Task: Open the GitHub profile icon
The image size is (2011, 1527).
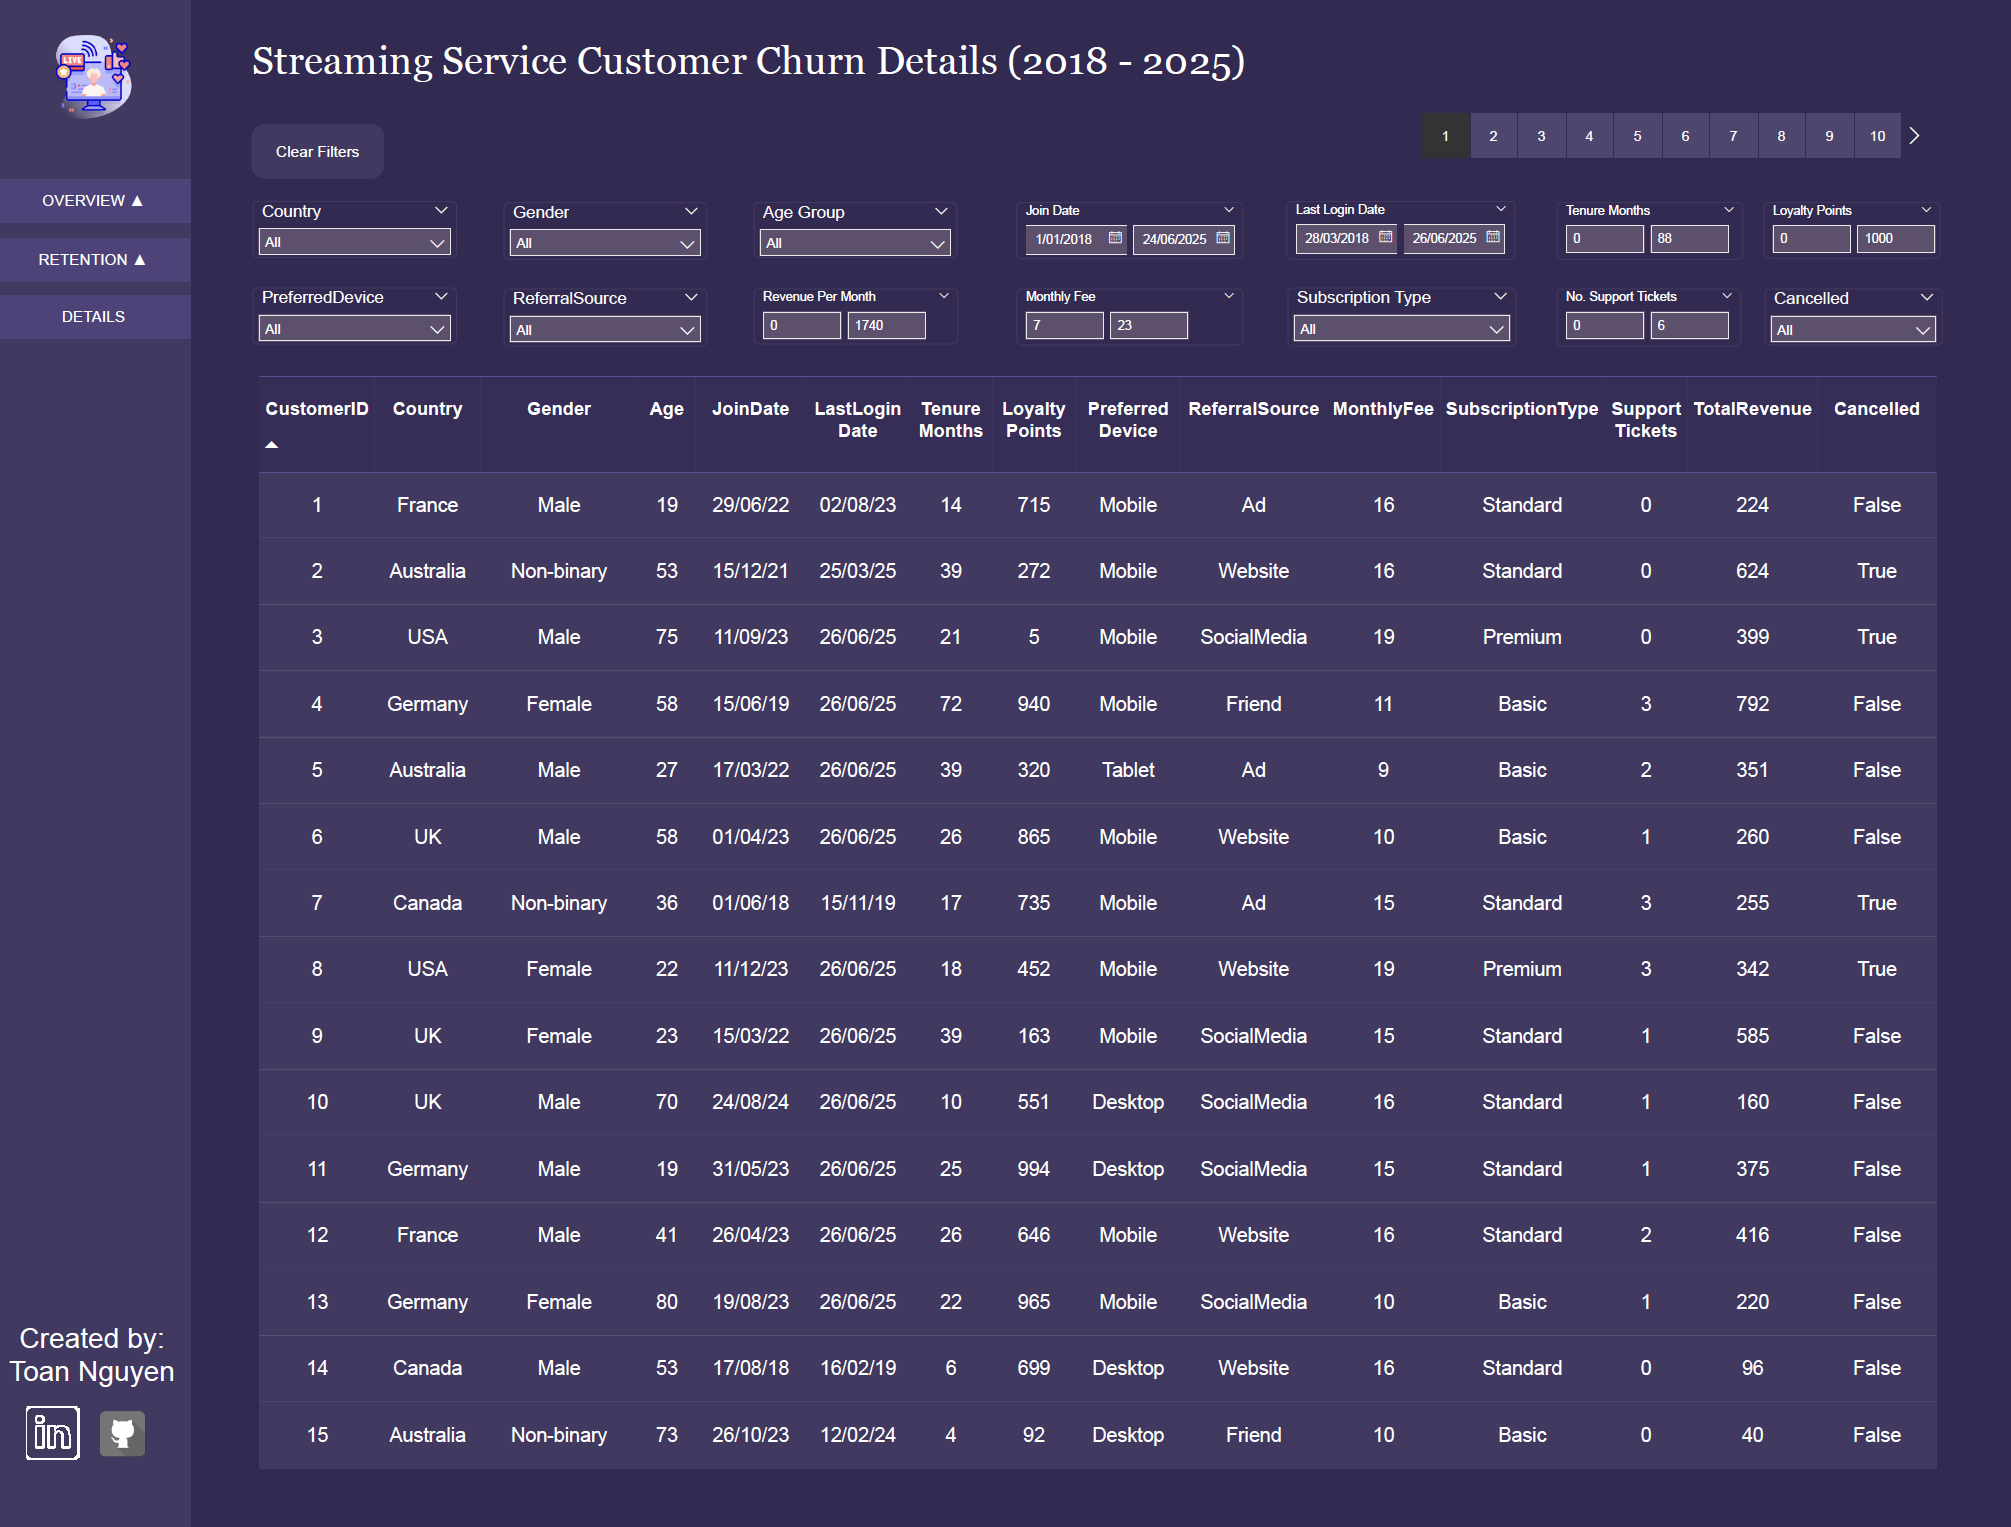Action: [x=122, y=1433]
